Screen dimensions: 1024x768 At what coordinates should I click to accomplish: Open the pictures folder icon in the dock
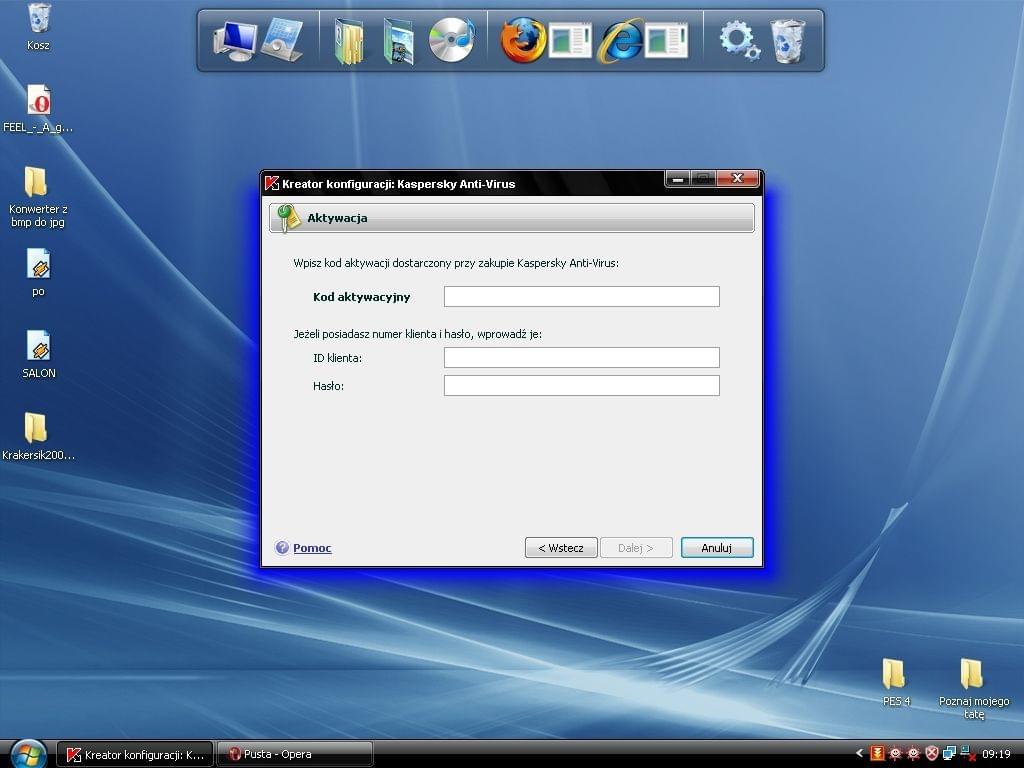click(398, 41)
